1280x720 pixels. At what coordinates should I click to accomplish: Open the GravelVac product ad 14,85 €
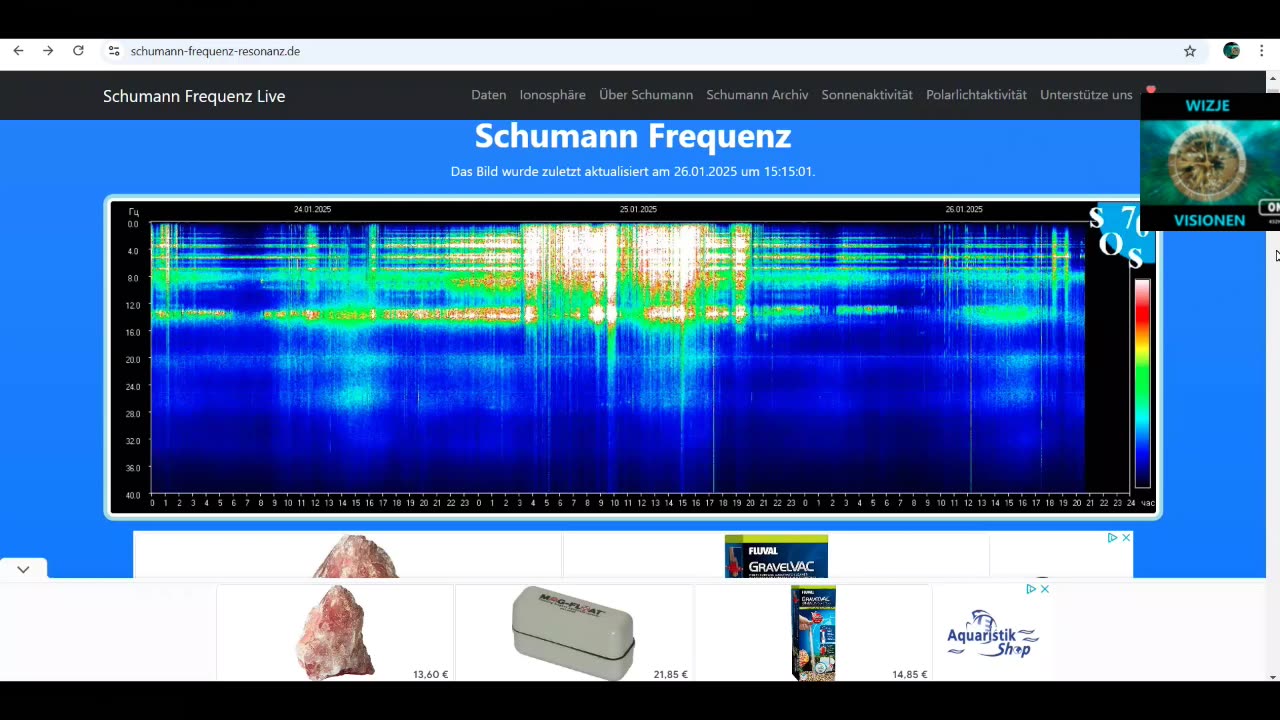pyautogui.click(x=813, y=633)
